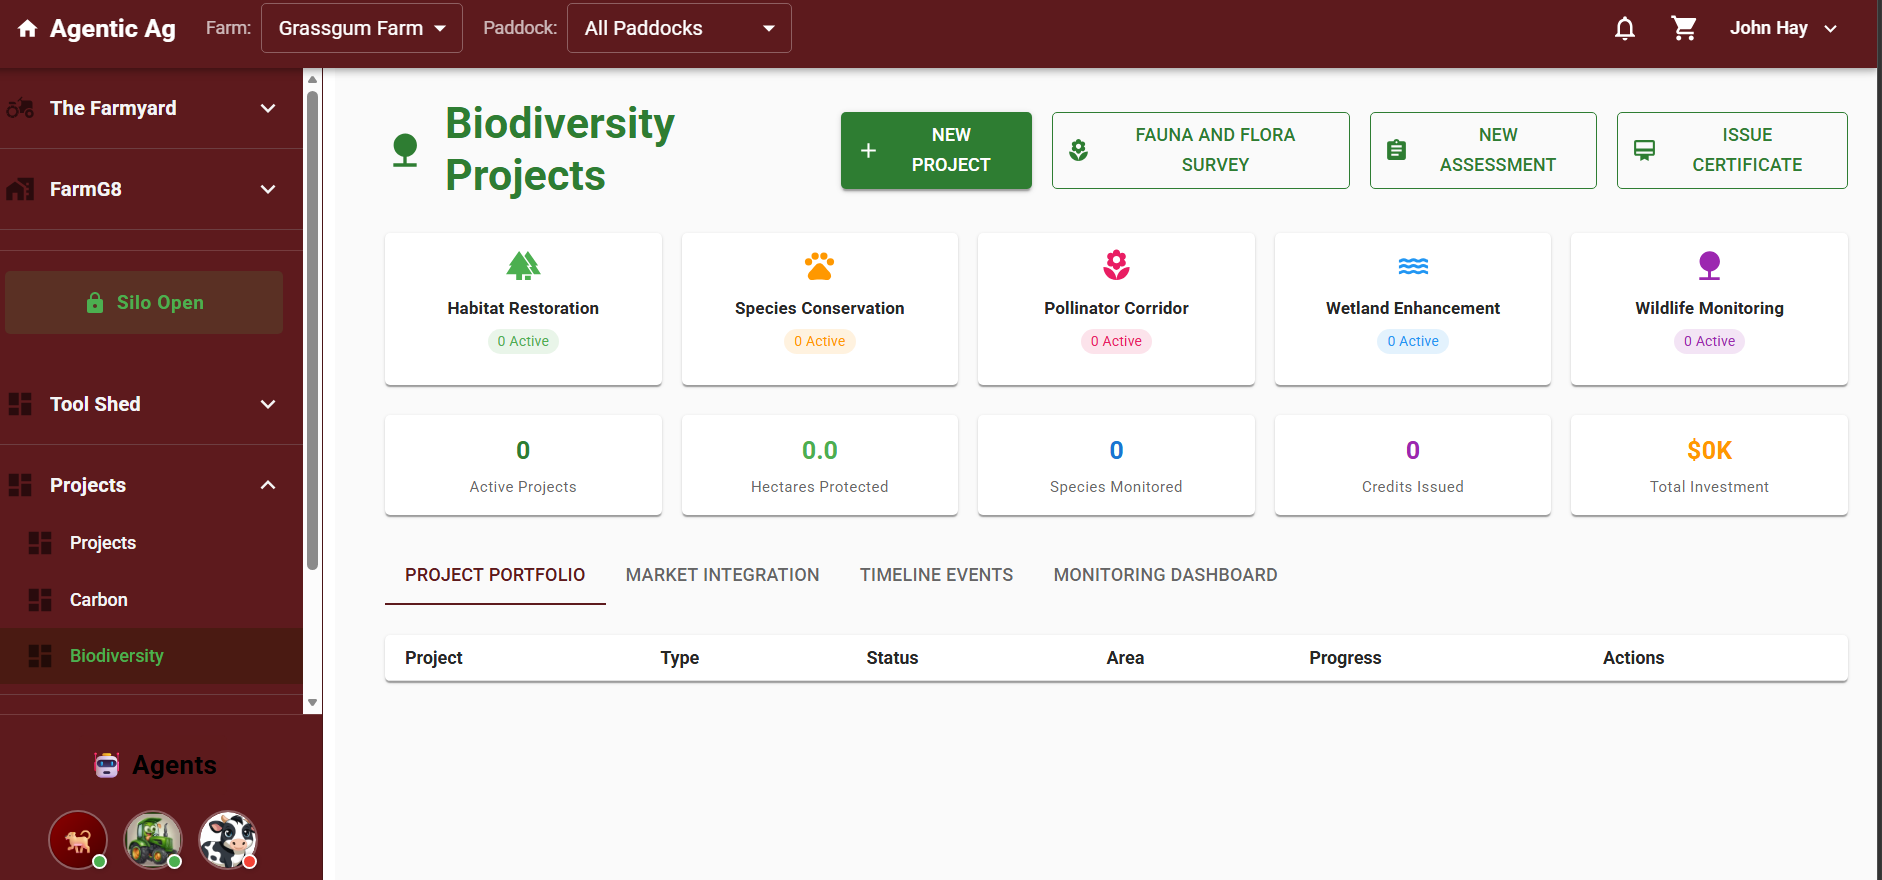The image size is (1882, 880).
Task: Select the Wetland Enhancement 0 Active badge
Action: pyautogui.click(x=1413, y=341)
